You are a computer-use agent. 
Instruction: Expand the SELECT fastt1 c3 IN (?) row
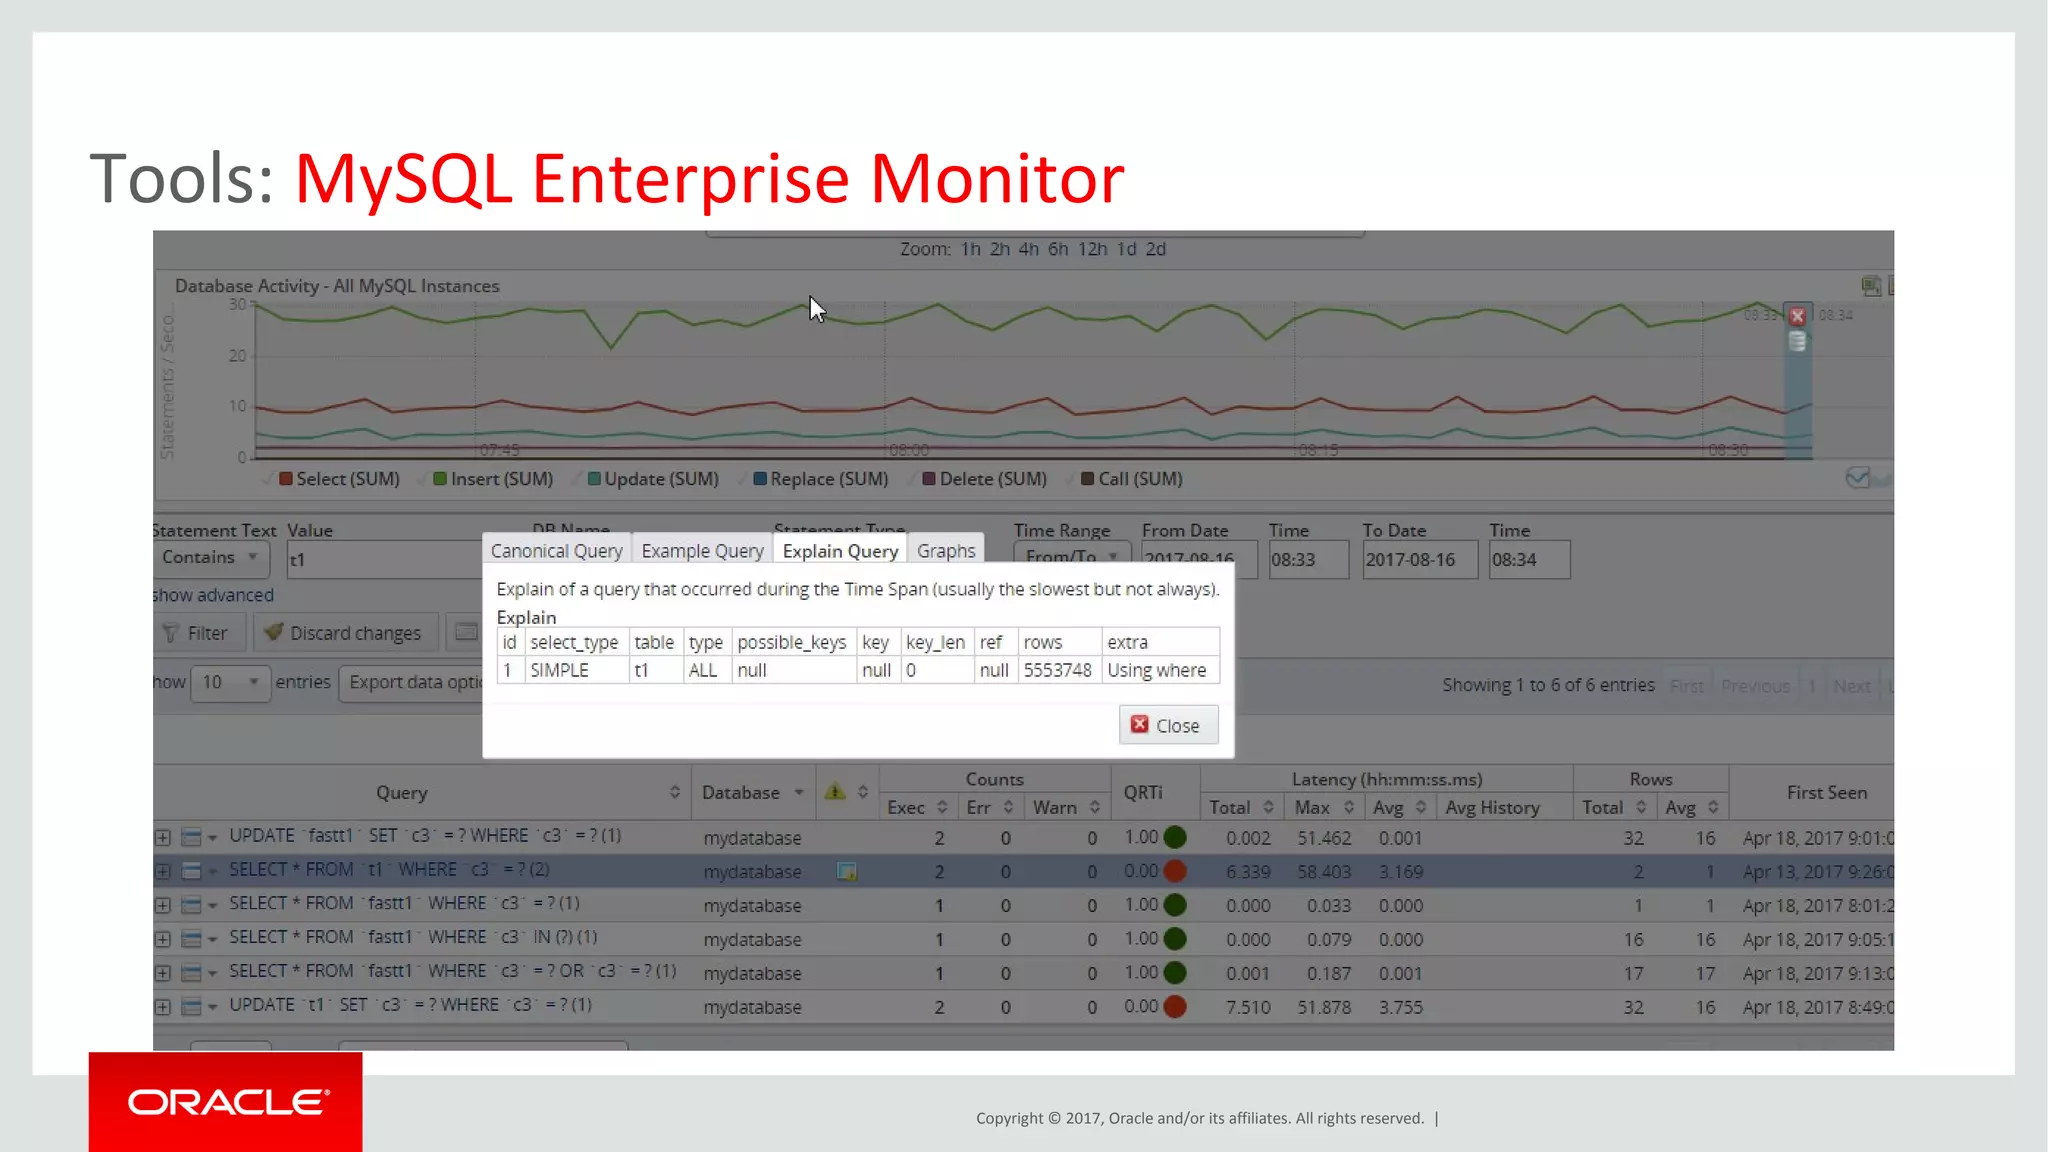coord(163,939)
